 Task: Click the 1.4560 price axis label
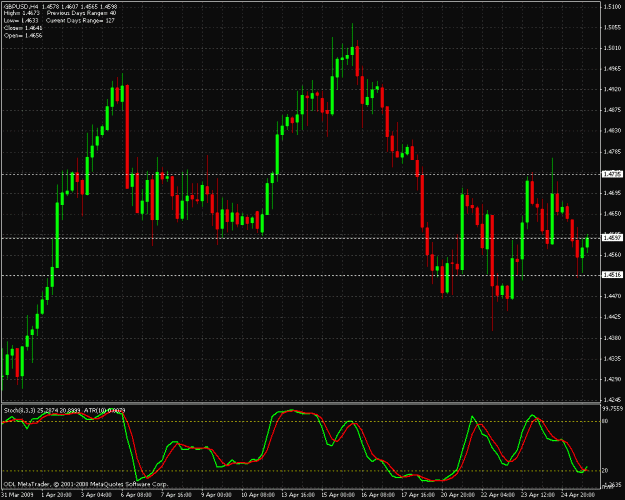pyautogui.click(x=612, y=255)
